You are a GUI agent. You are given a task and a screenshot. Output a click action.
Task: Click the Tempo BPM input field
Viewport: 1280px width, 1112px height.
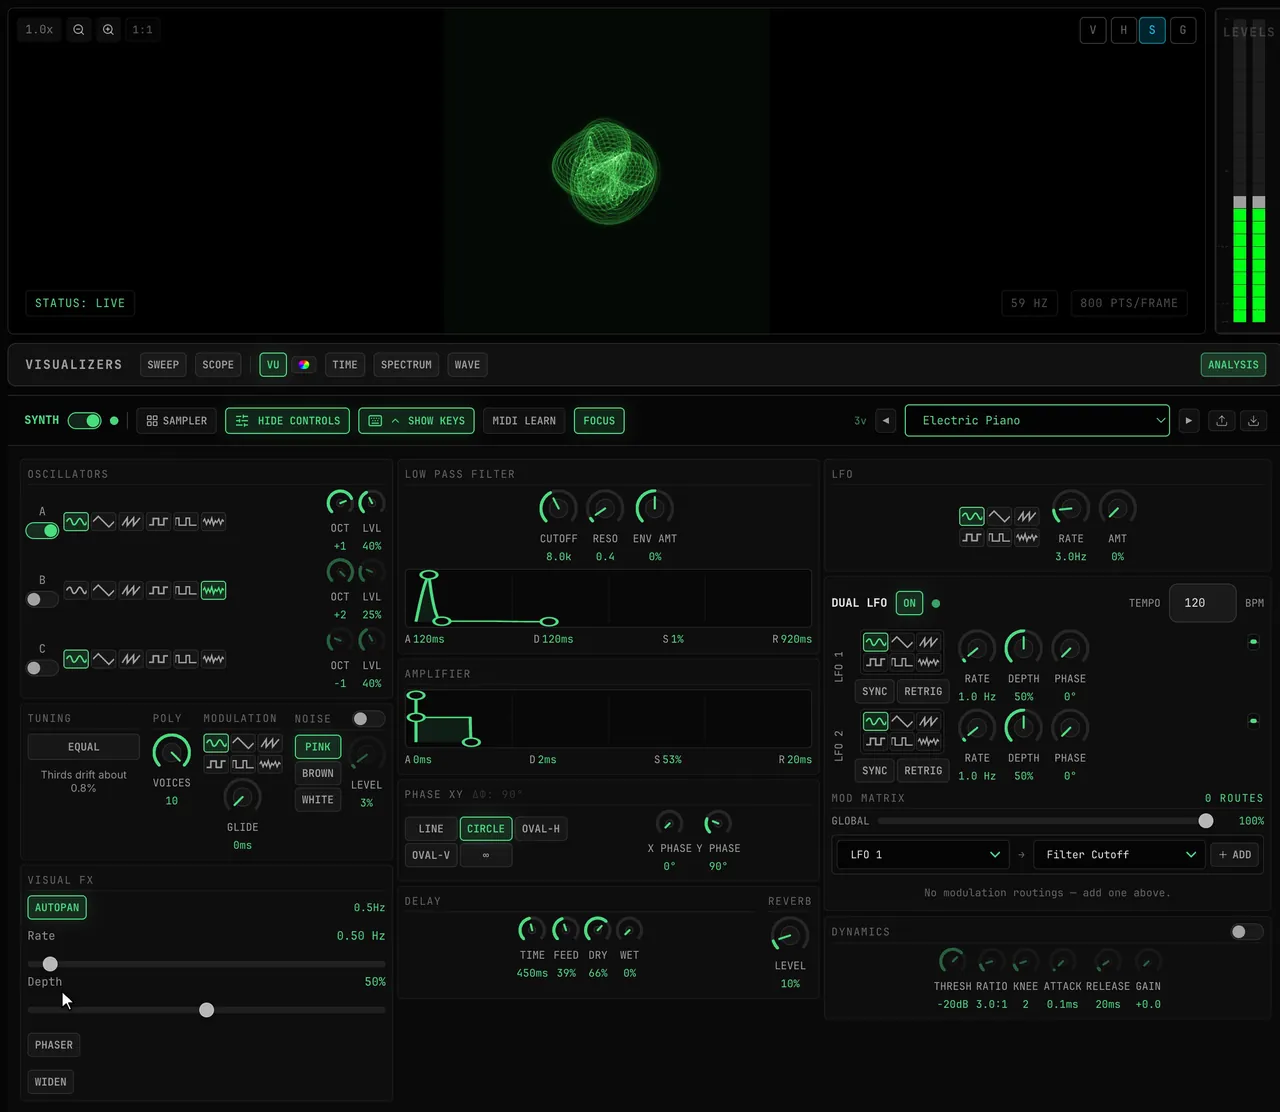click(1202, 603)
